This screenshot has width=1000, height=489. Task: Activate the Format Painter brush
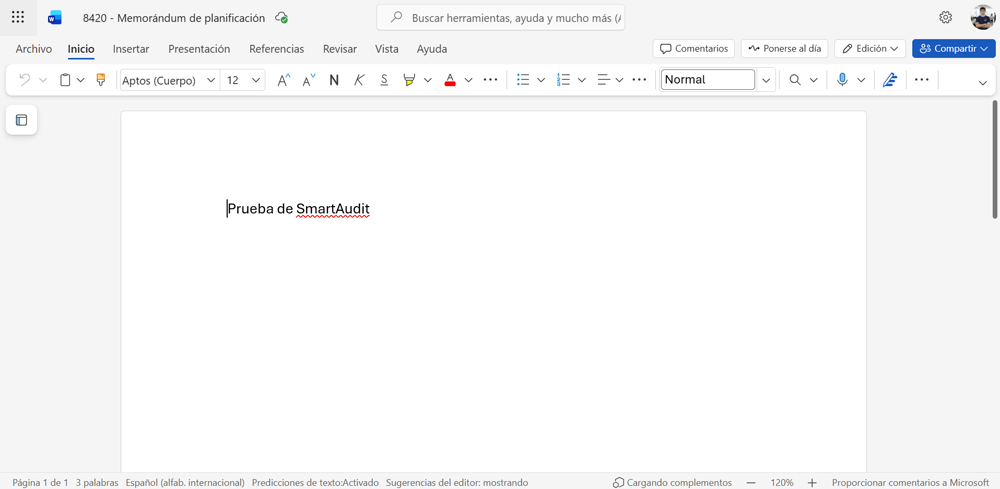100,80
